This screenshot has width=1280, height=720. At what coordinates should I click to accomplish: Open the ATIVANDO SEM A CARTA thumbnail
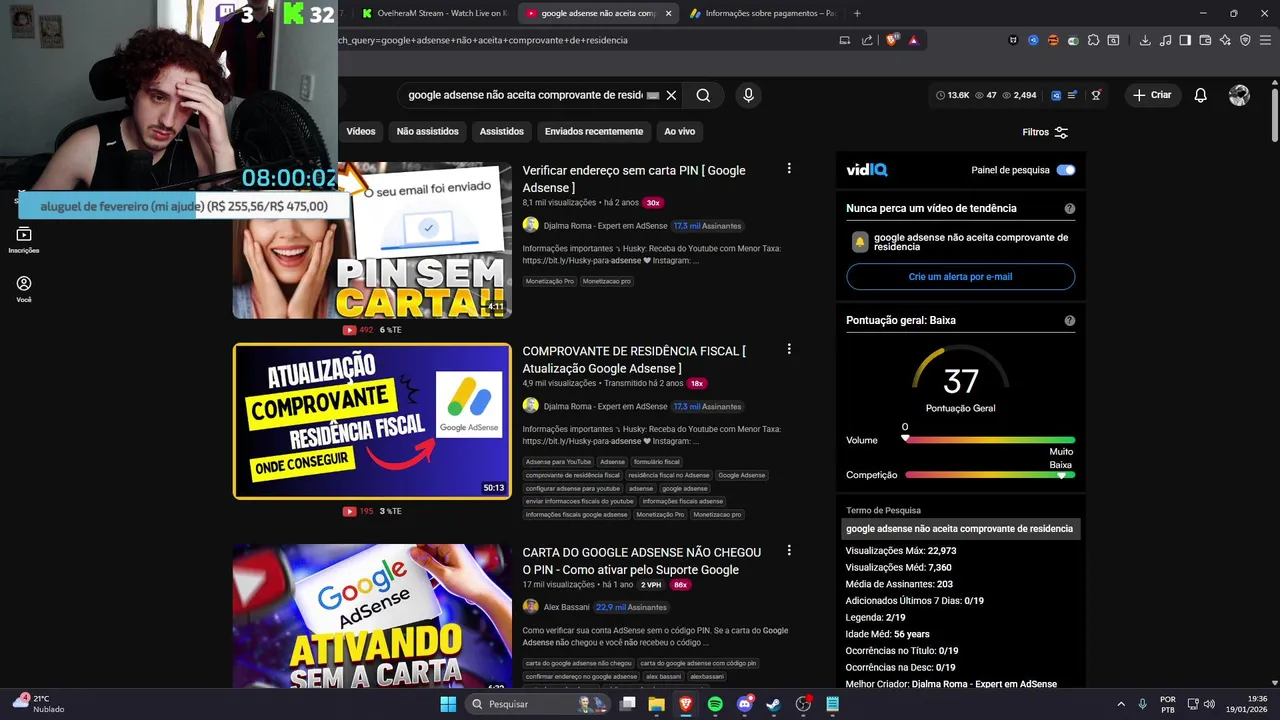[x=372, y=616]
